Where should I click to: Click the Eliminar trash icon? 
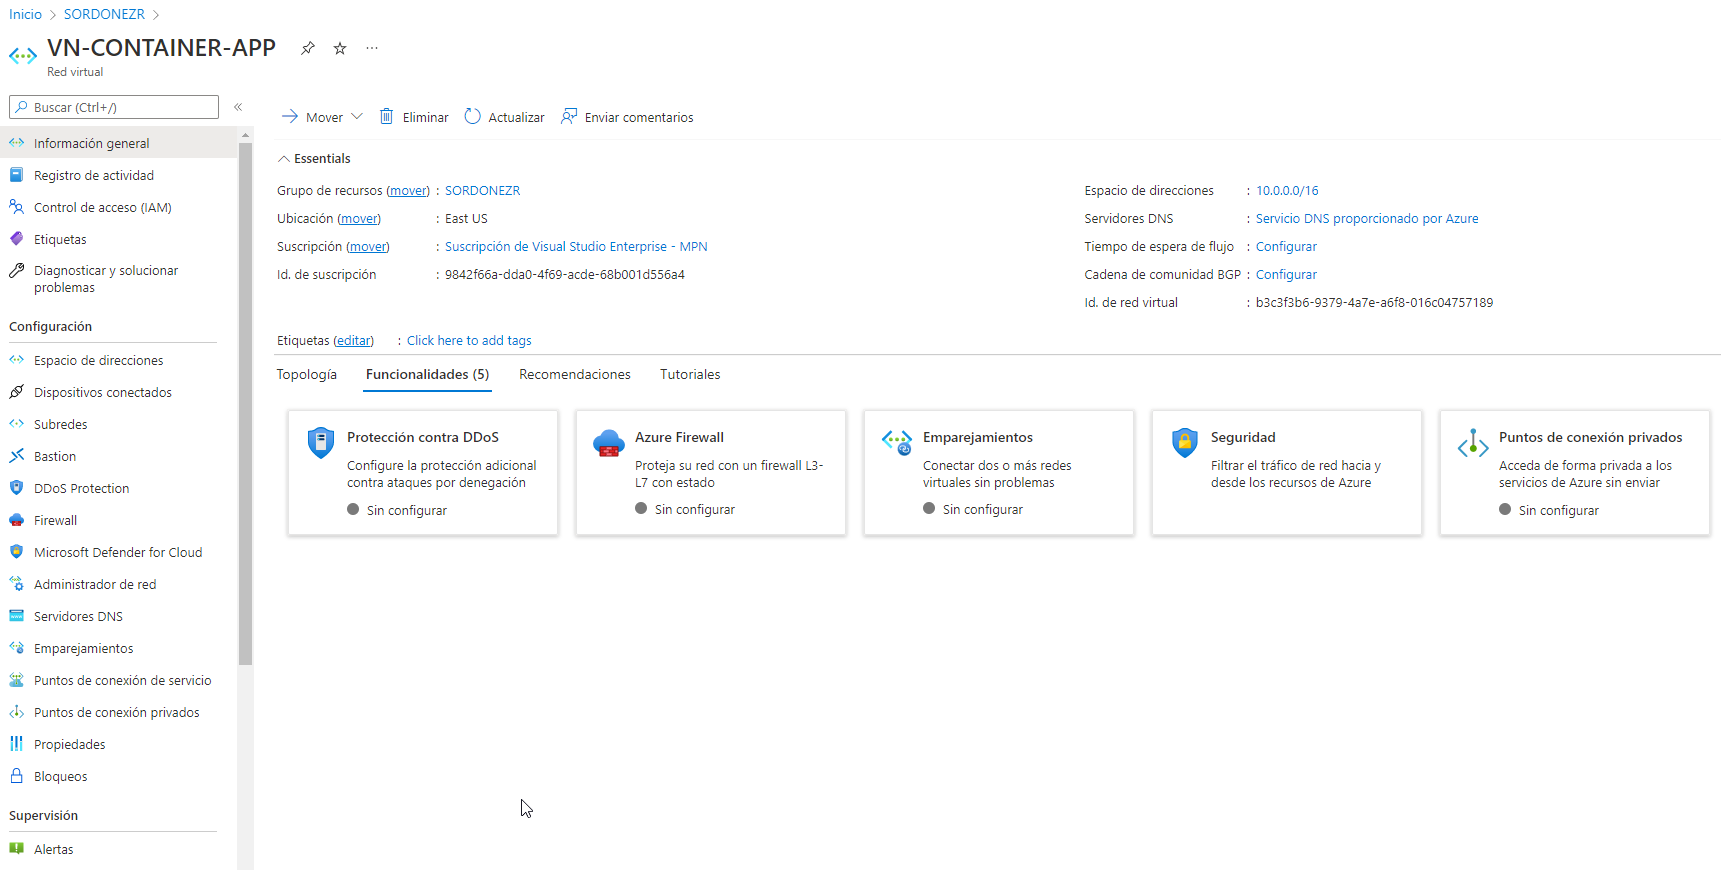point(386,117)
